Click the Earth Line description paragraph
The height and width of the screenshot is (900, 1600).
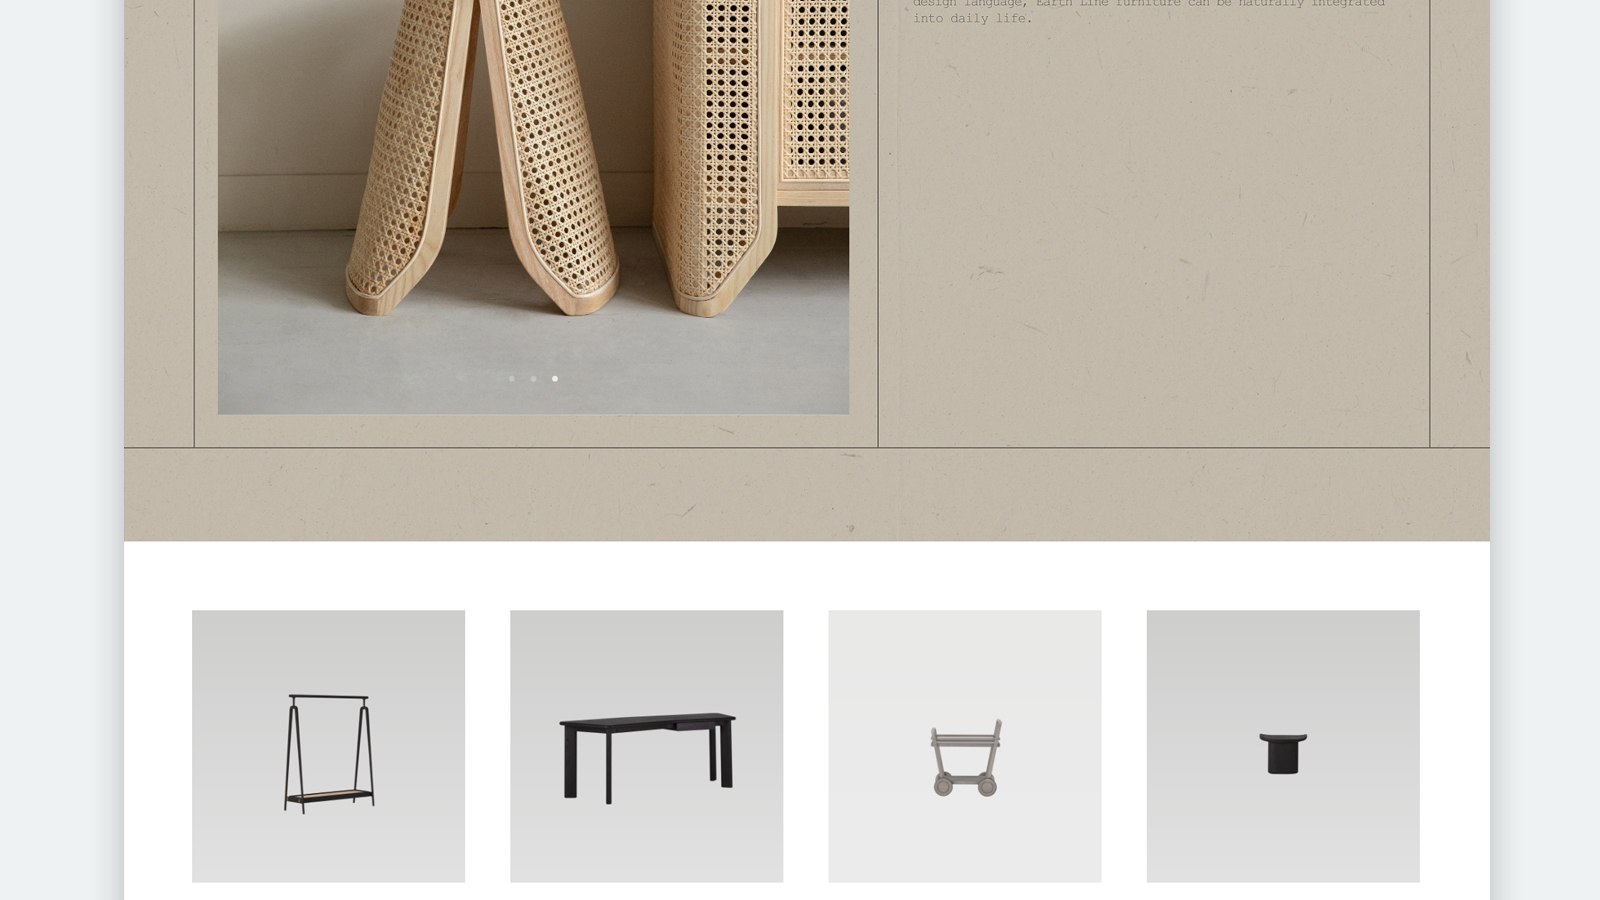coord(1148,11)
